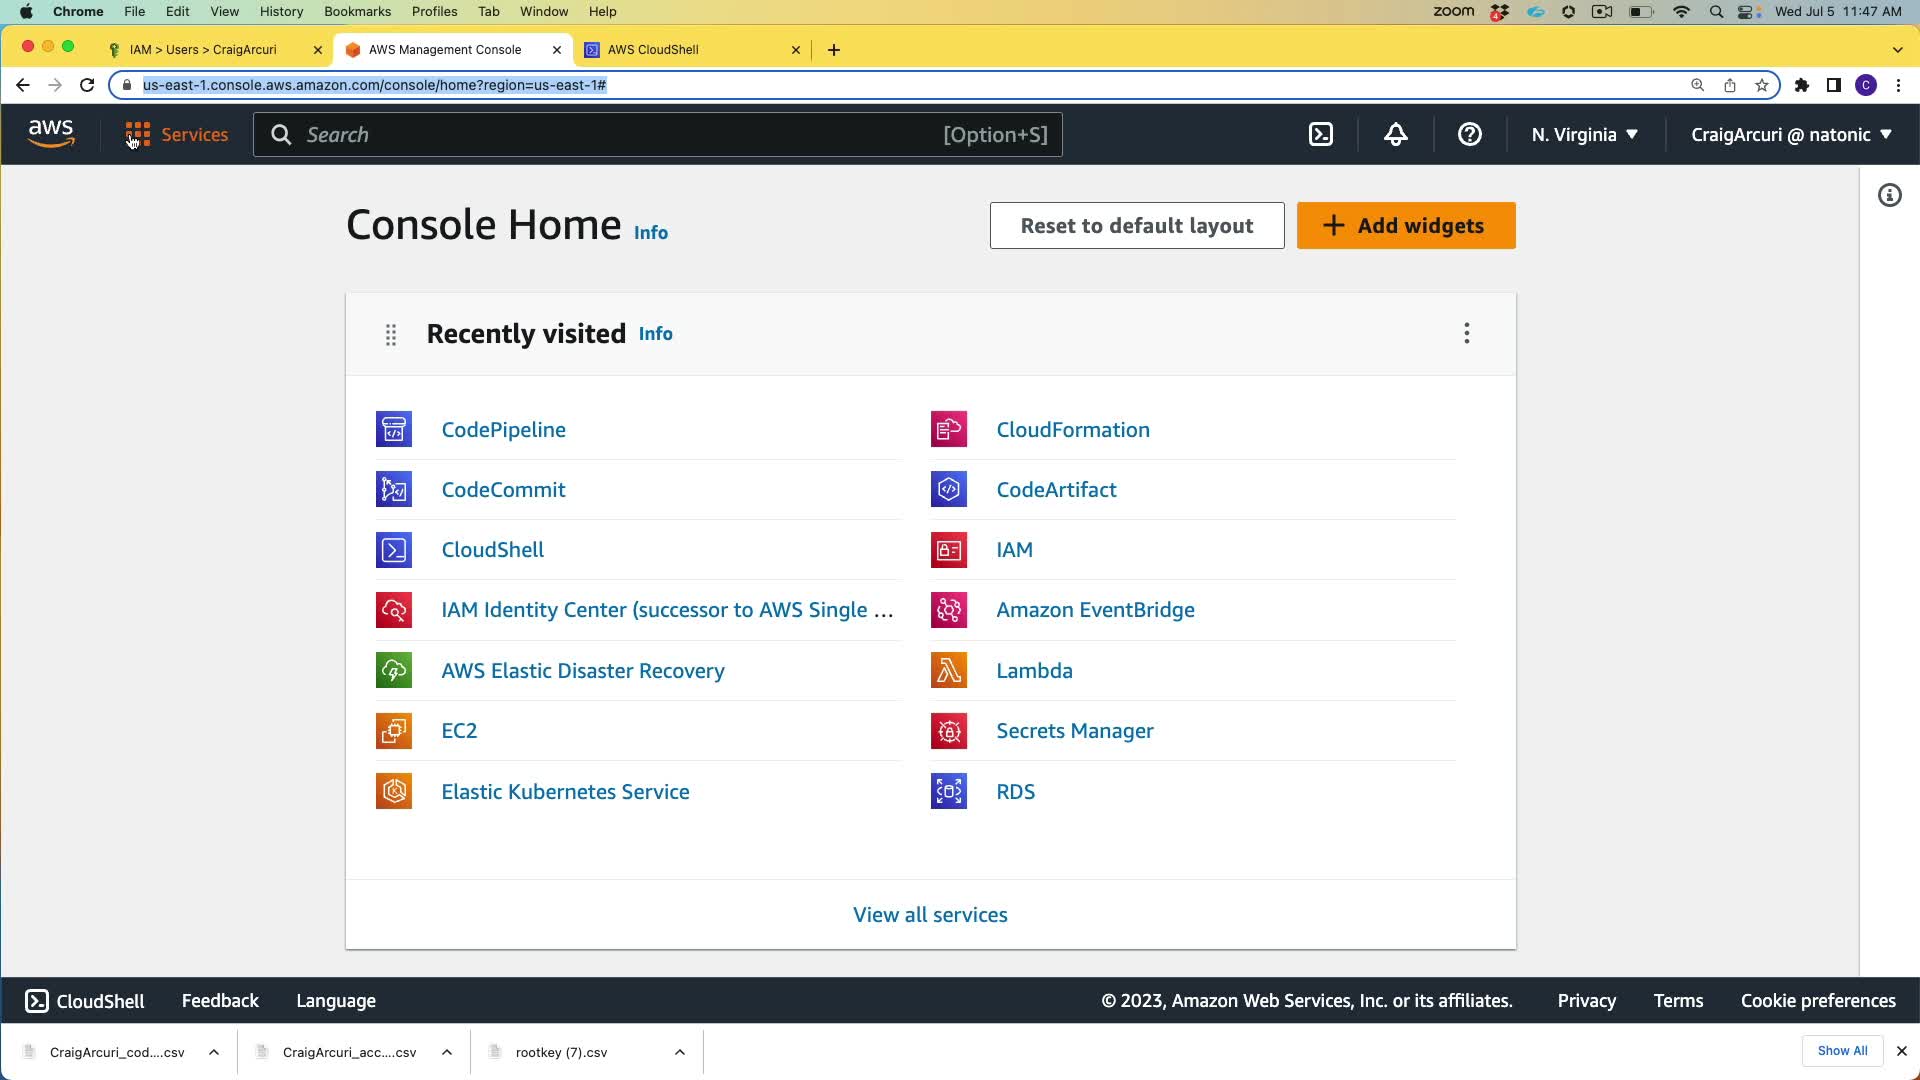The image size is (1920, 1080).
Task: Switch to the AWS CloudShell browser tab
Action: (690, 50)
